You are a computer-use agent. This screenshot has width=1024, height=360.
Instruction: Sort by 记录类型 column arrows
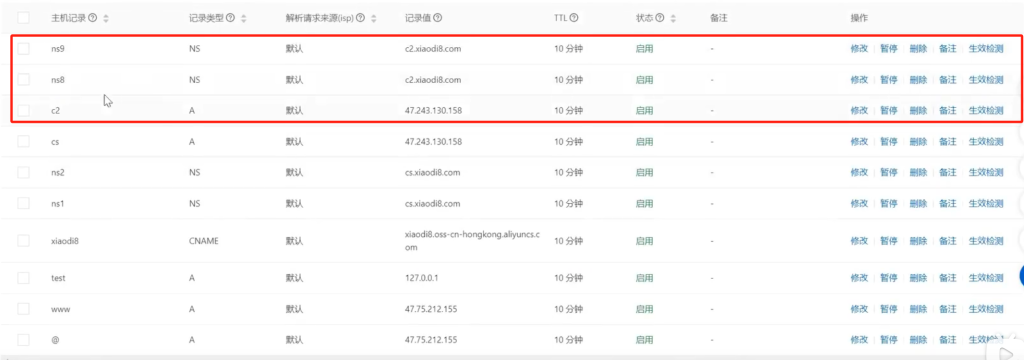[244, 18]
